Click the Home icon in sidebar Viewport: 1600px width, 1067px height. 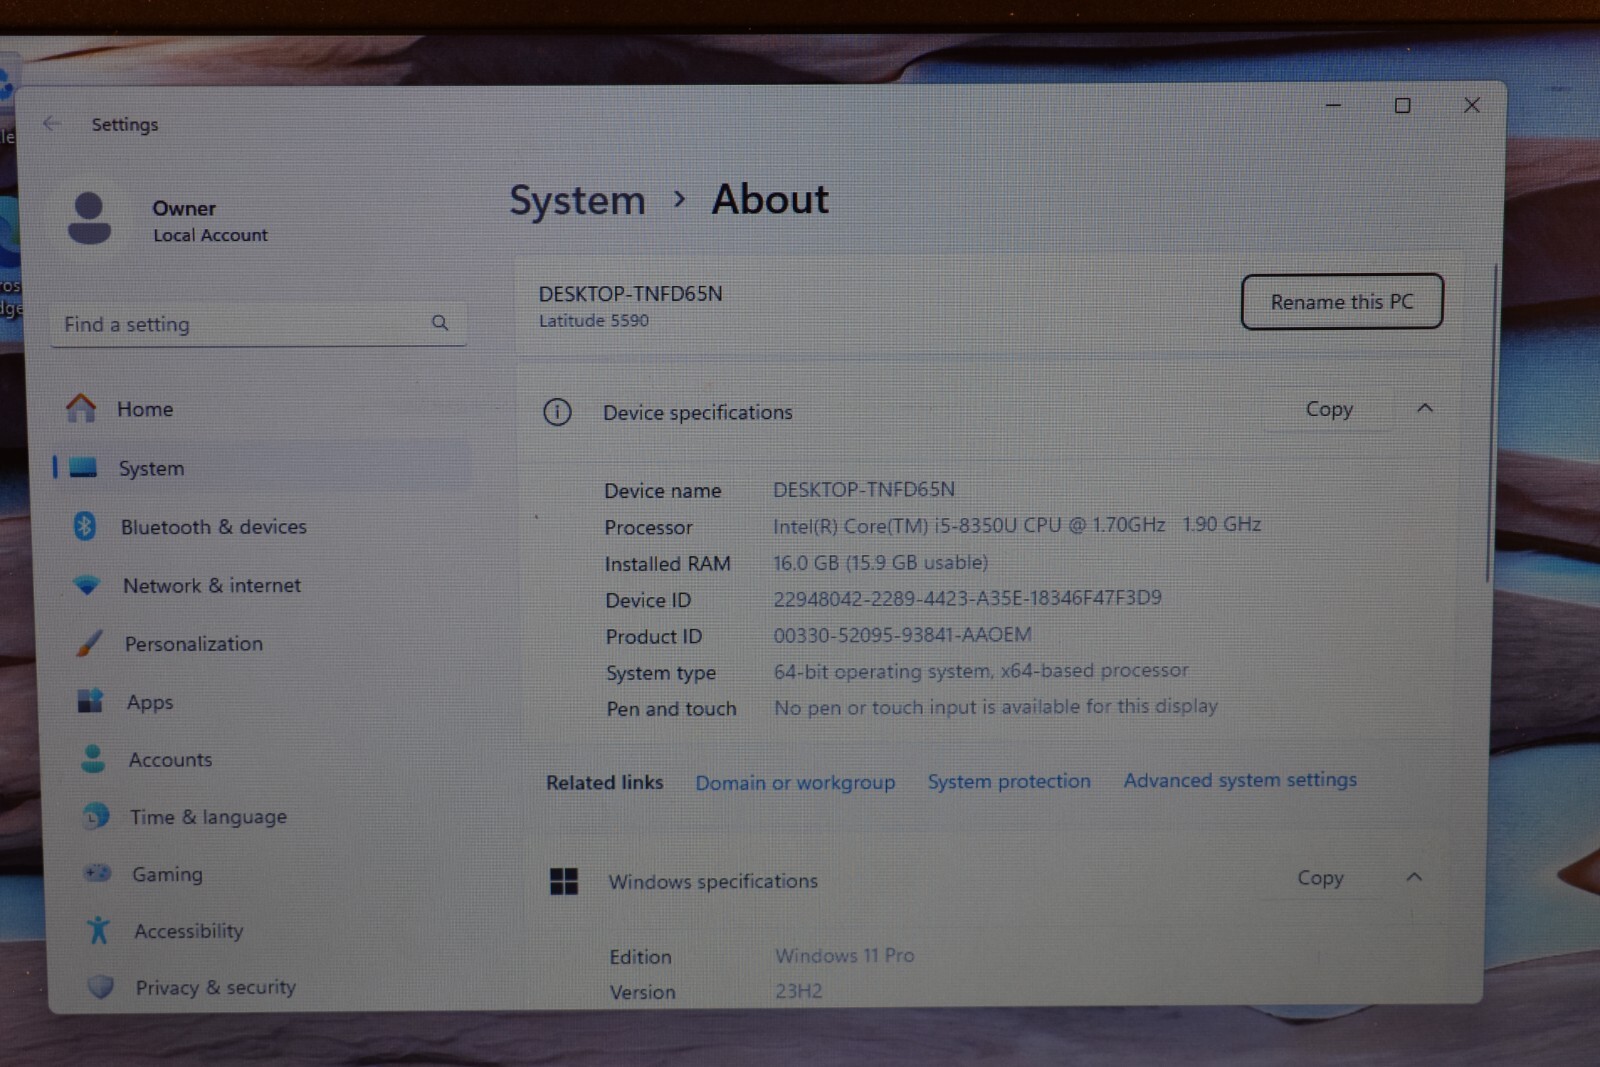(81, 408)
